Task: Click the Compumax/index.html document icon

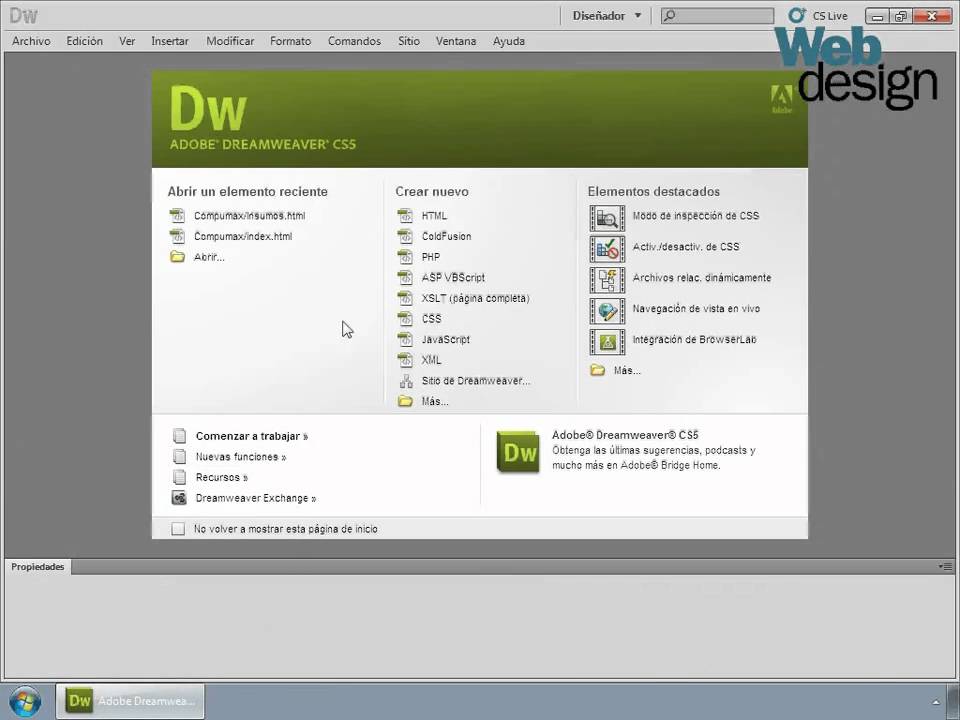Action: click(x=177, y=236)
